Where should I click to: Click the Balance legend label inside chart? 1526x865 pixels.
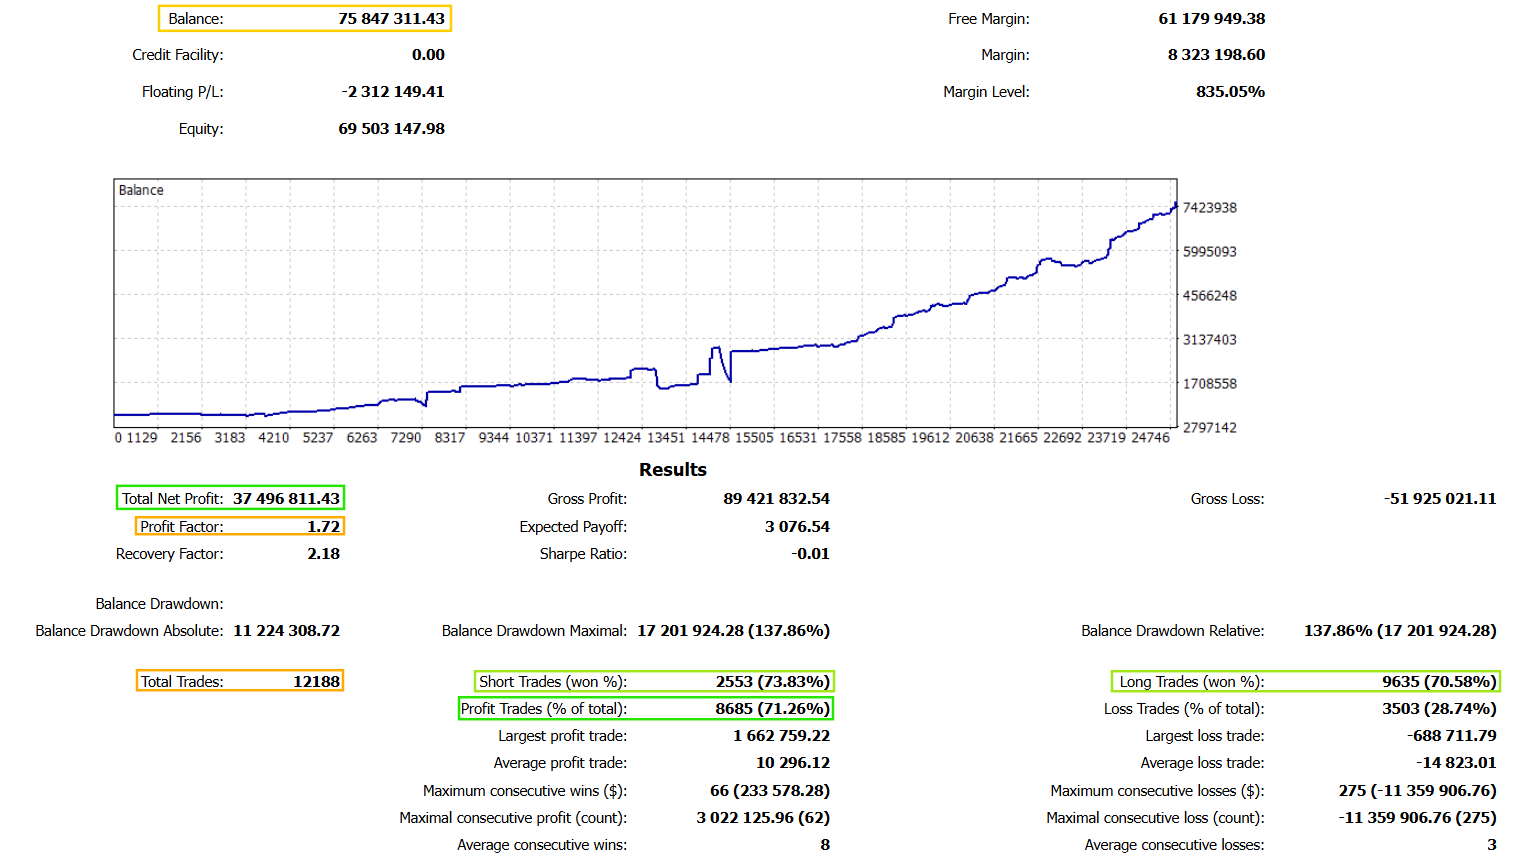point(141,190)
